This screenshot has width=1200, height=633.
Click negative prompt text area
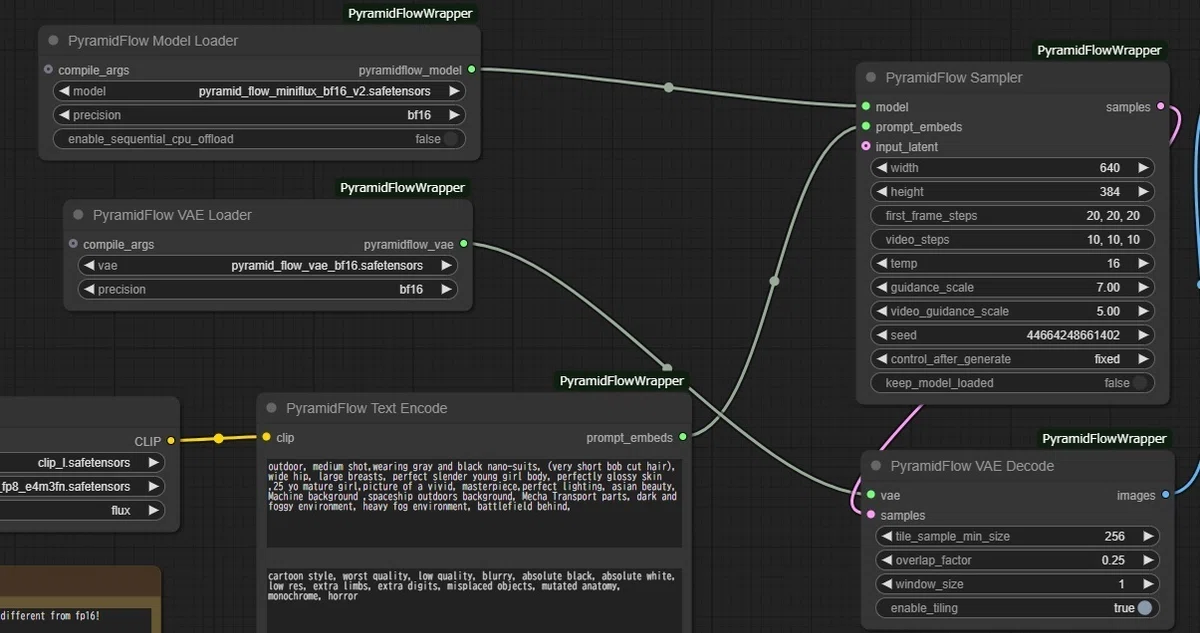coord(474,600)
